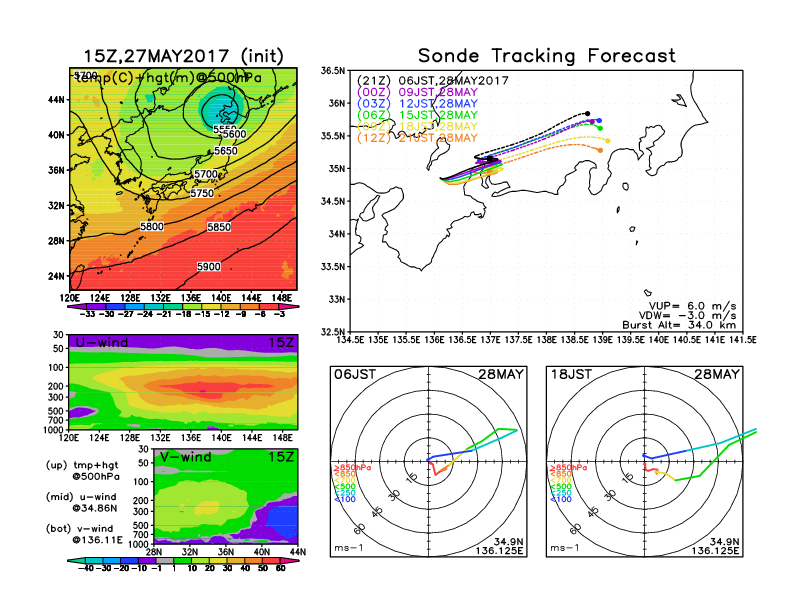Select blue legend entry "(03Z) 12JST,28MAY"
Screen dimensions: 792x612
(x=417, y=104)
